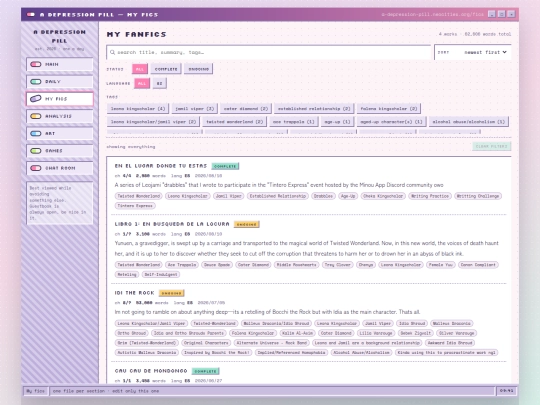The image size is (540, 405).
Task: Click the blue pill icon beside Art
Action: (35, 133)
